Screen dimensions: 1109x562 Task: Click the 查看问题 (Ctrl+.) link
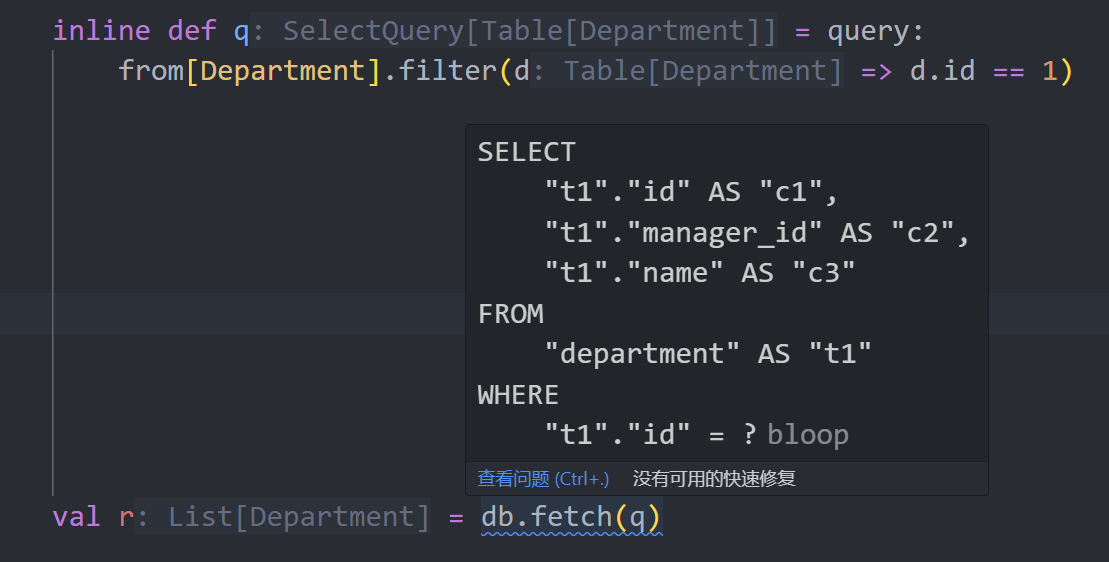click(x=543, y=479)
